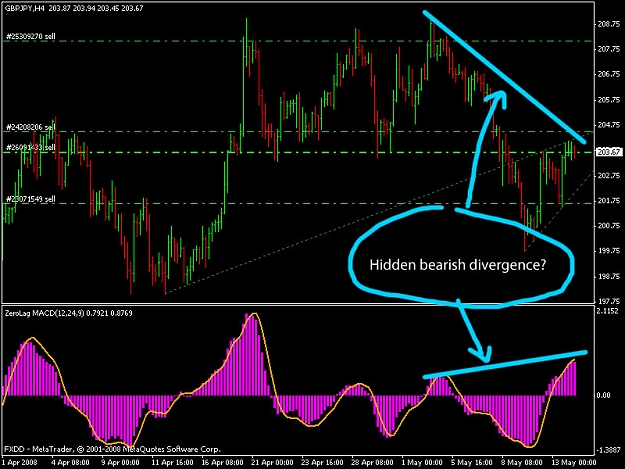Click the 8 May 08:00 time label

[522, 463]
